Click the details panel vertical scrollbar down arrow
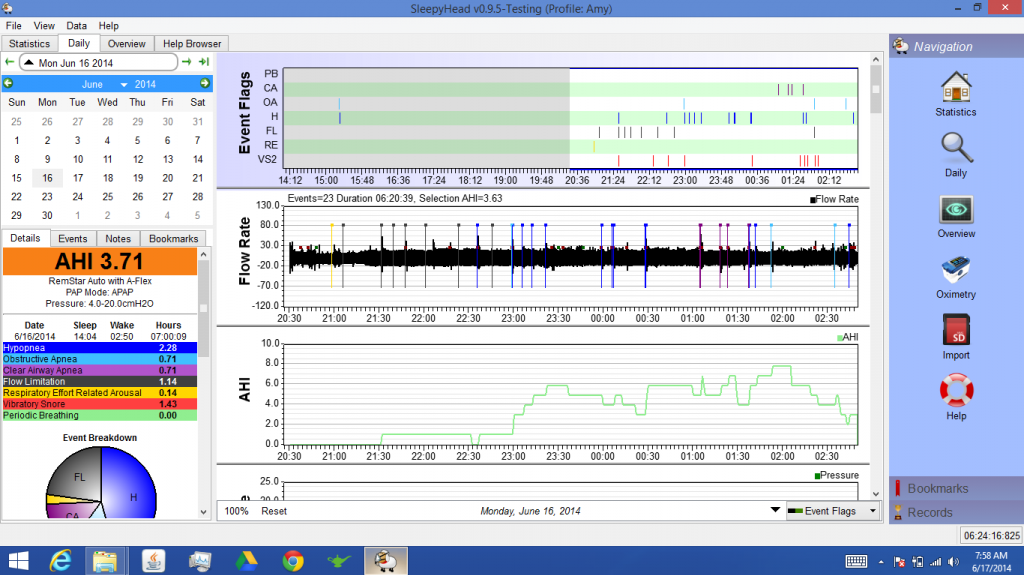The image size is (1024, 575). point(204,512)
